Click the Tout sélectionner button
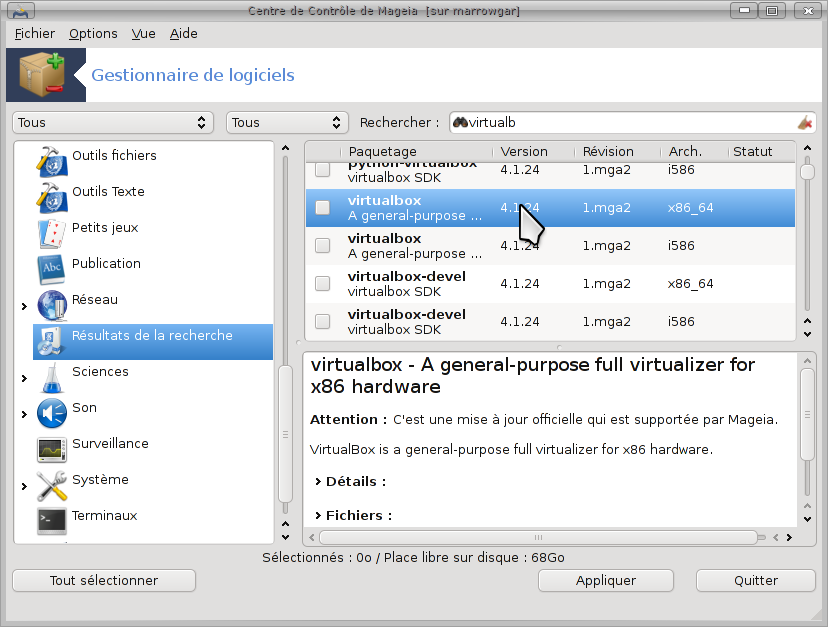This screenshot has width=828, height=627. [x=104, y=581]
